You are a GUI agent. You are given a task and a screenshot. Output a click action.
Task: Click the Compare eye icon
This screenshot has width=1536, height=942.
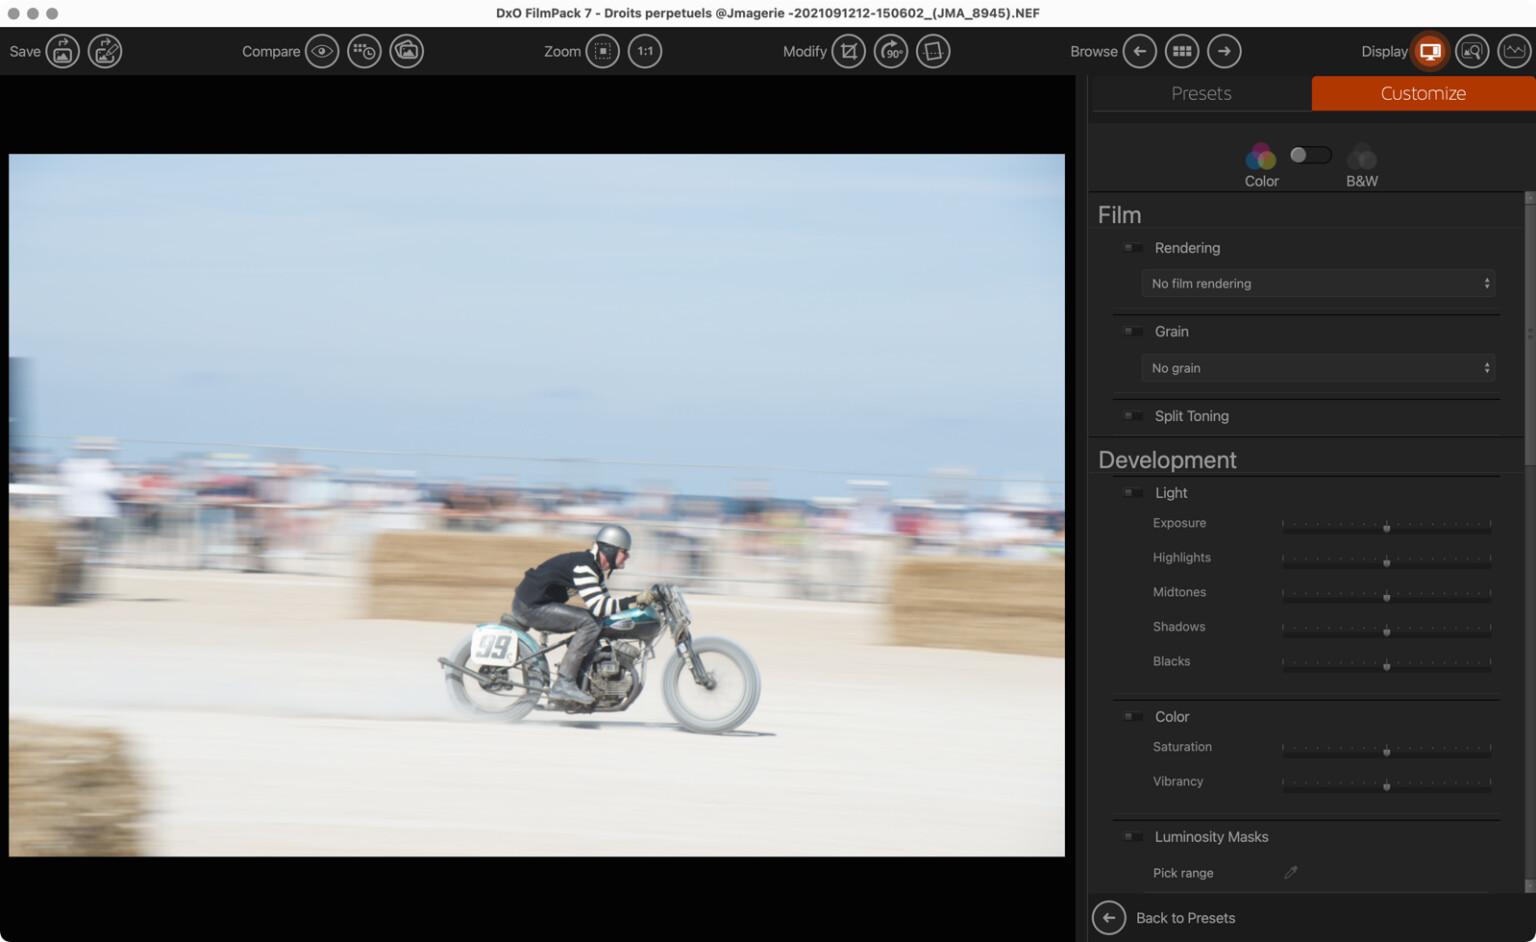click(x=322, y=51)
